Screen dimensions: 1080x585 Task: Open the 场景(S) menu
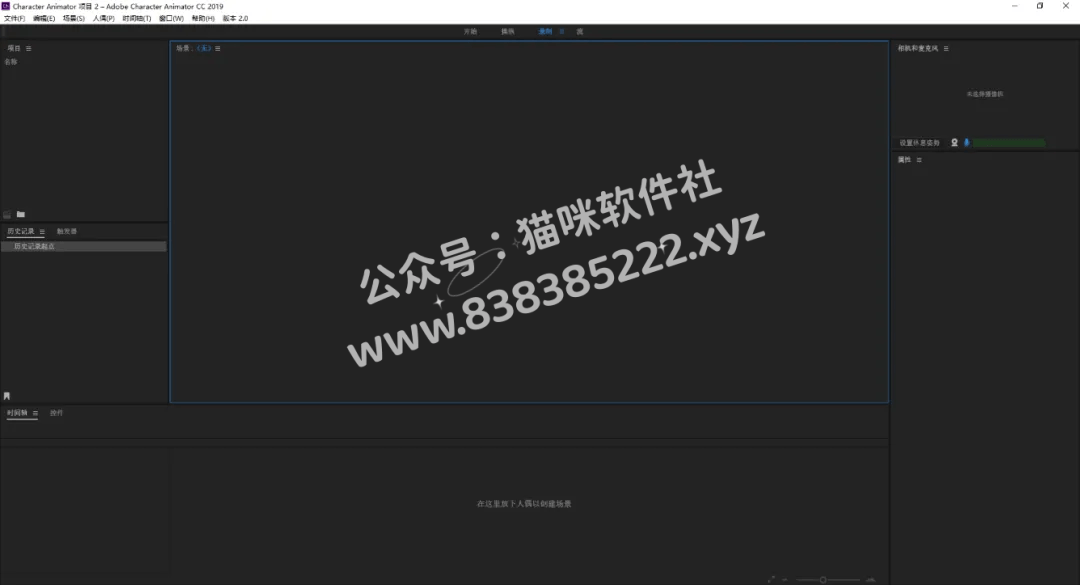click(74, 19)
